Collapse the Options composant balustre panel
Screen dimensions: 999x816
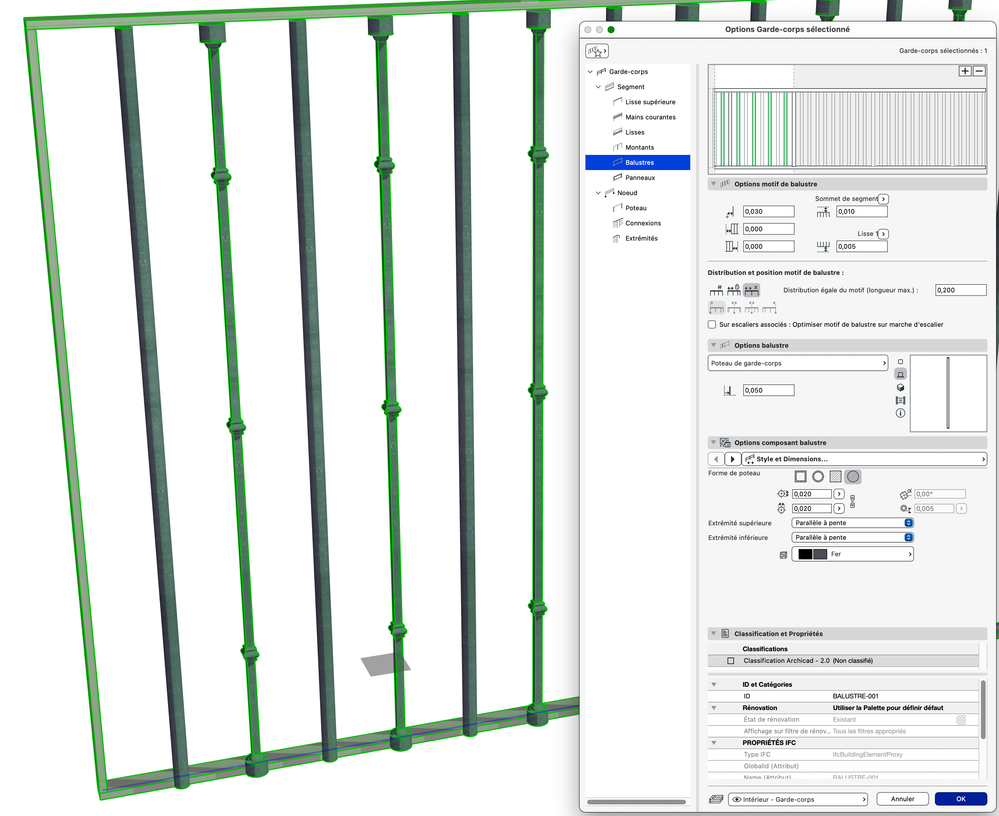[714, 443]
